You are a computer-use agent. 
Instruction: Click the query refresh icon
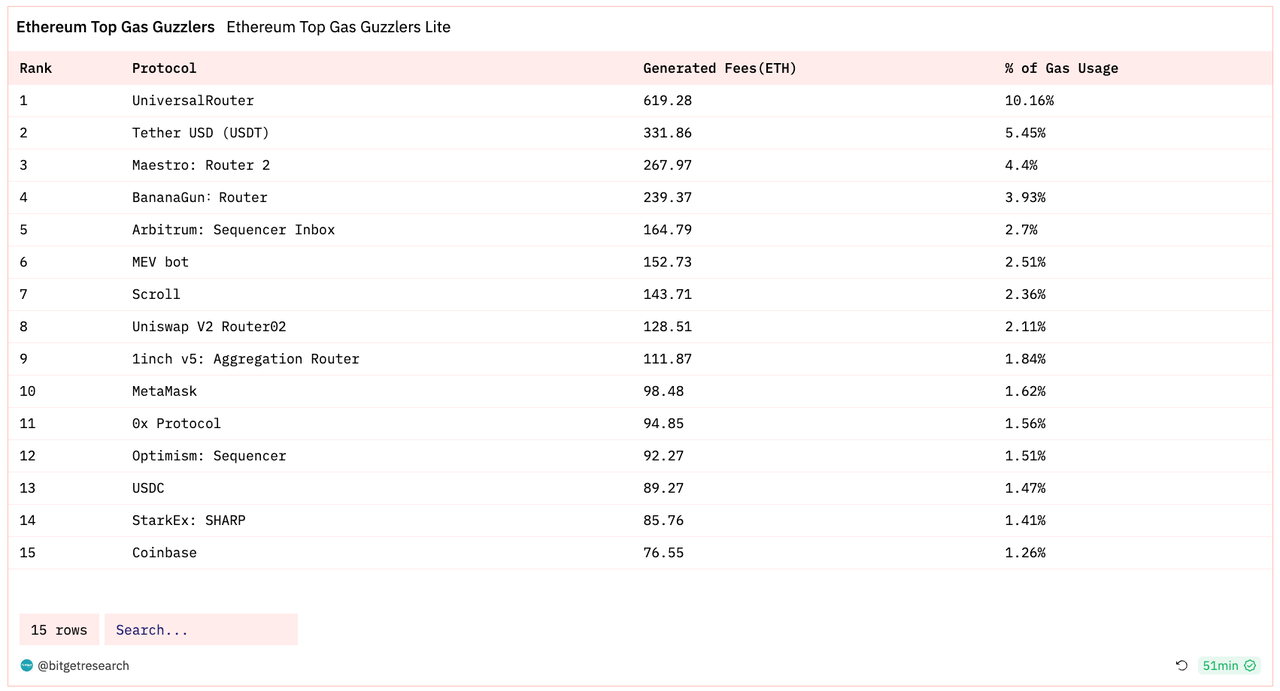point(1181,666)
